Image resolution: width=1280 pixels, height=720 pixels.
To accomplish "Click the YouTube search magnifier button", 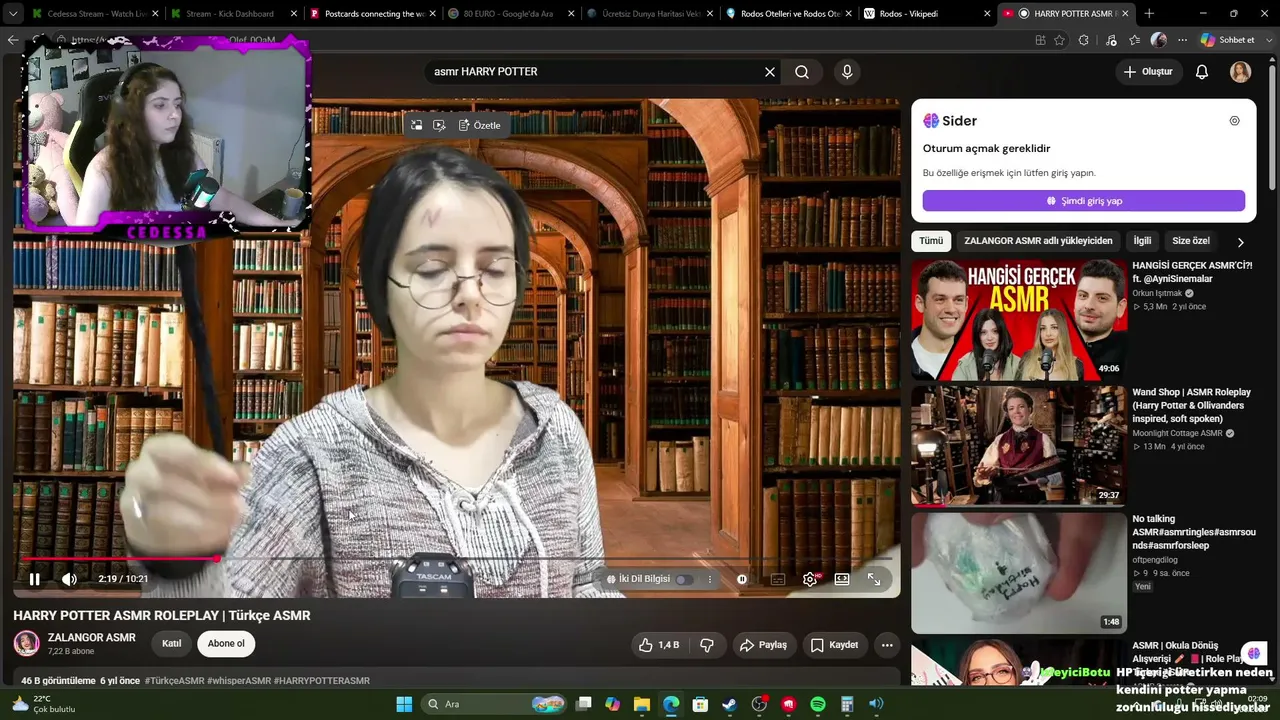I will click(802, 72).
